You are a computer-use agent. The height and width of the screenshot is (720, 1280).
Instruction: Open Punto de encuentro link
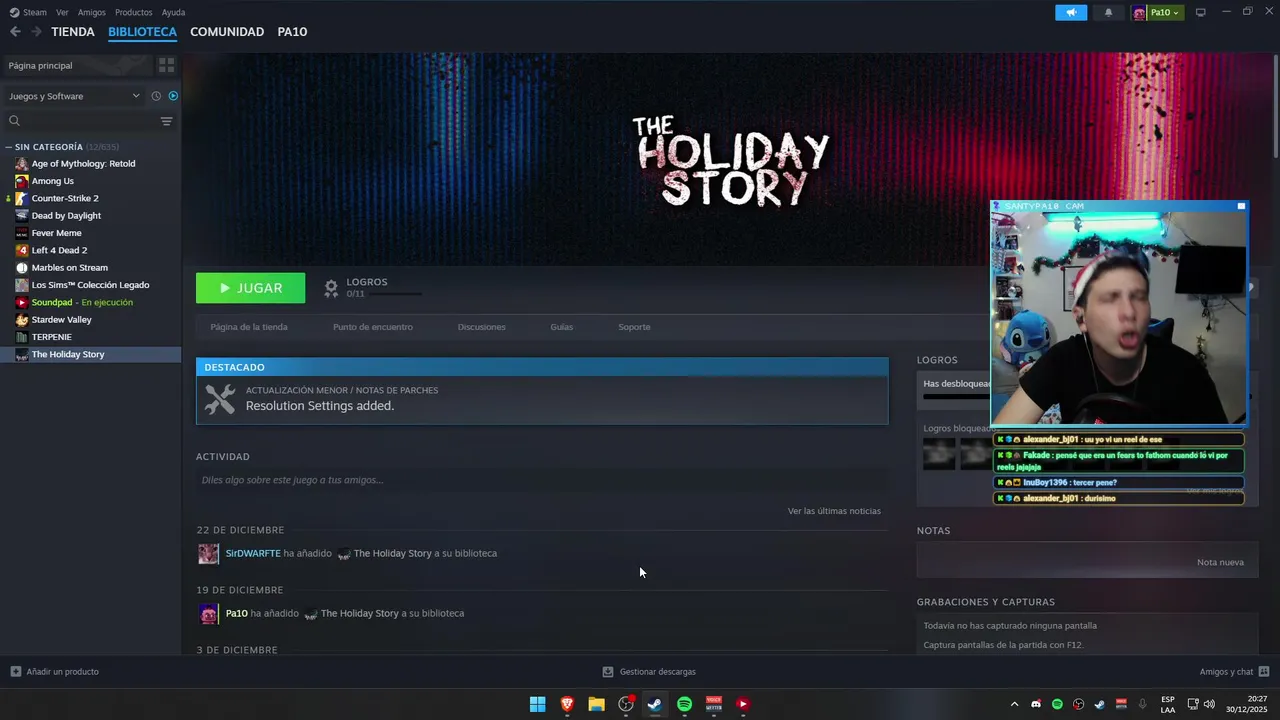[373, 327]
